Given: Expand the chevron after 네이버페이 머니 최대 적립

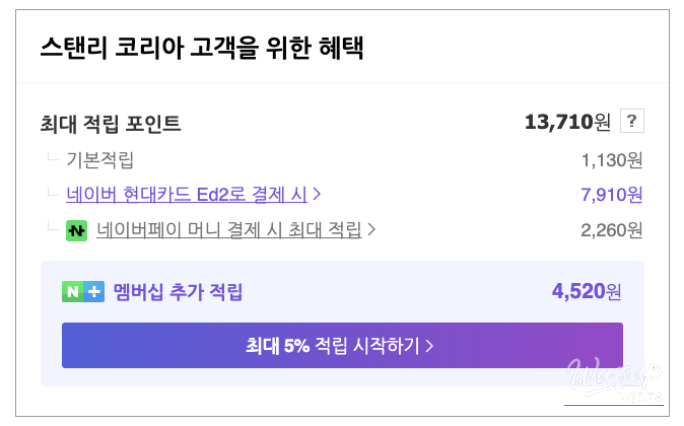Looking at the screenshot, I should [371, 230].
